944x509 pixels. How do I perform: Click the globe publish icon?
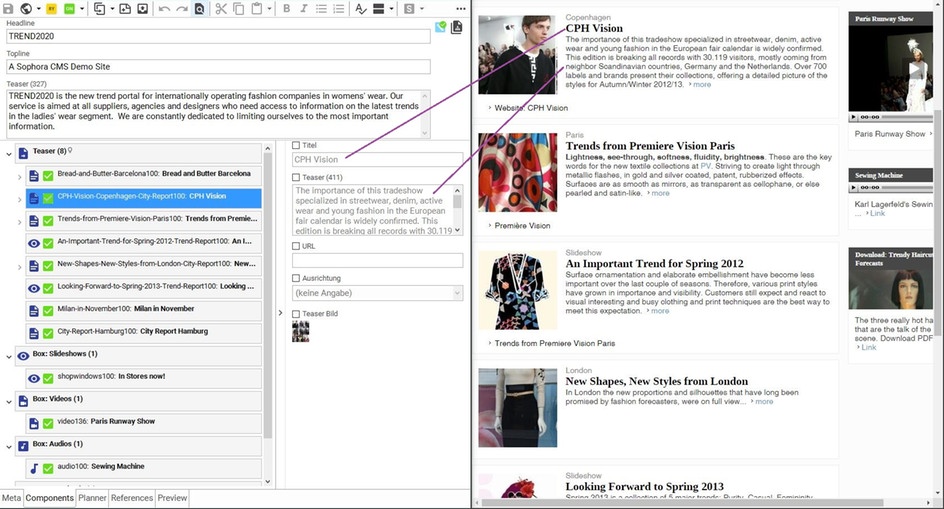26,8
